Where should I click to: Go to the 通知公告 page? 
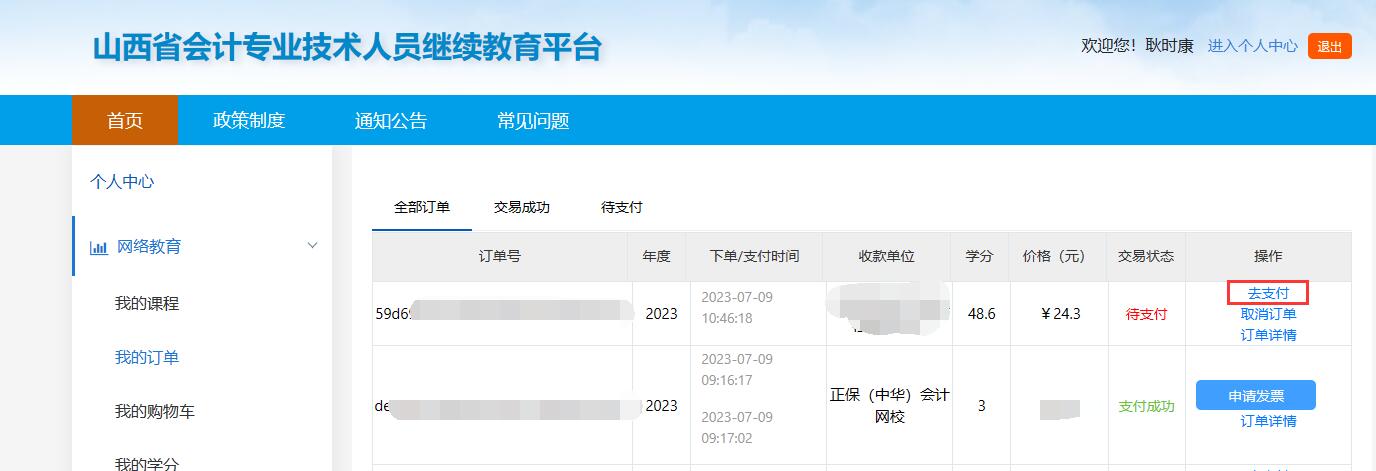click(x=391, y=121)
